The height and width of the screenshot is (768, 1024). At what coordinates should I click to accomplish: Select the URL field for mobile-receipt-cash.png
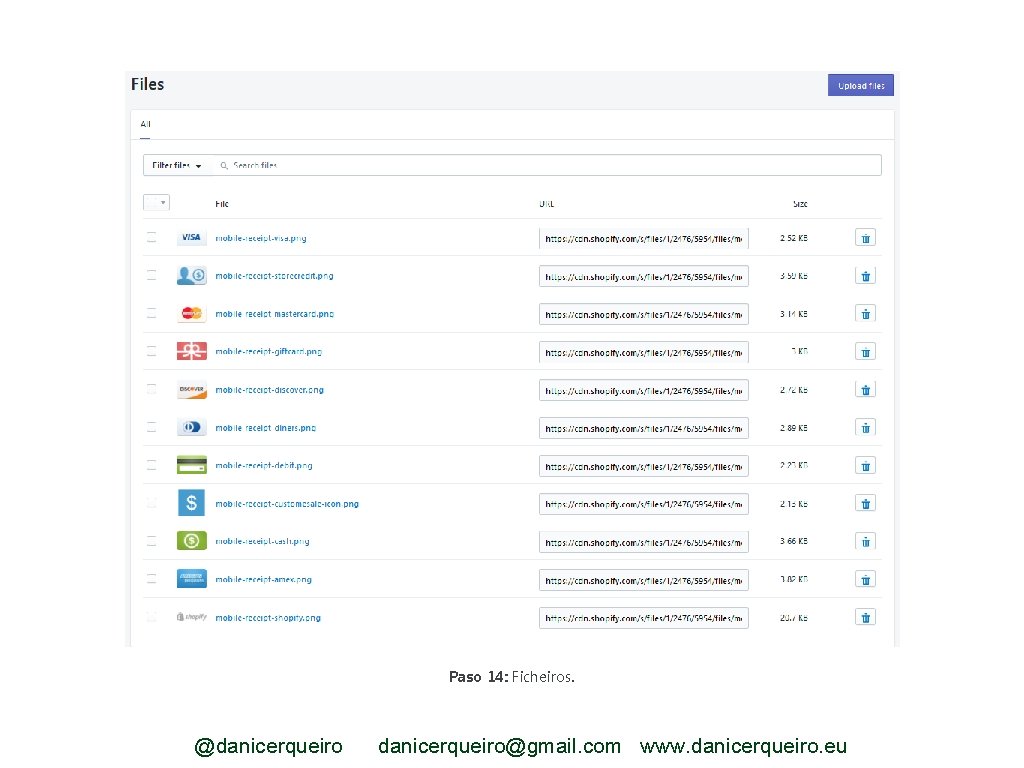pos(643,542)
